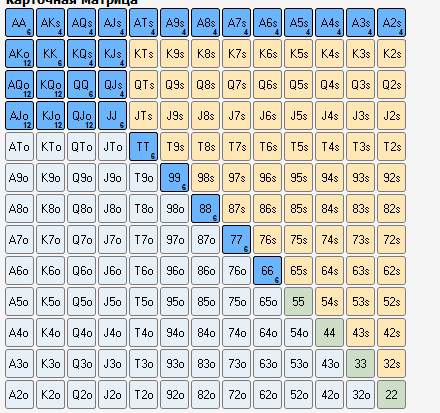Toggle the AJo offsuit cell
Screen dimensions: 440x413
coord(19,116)
